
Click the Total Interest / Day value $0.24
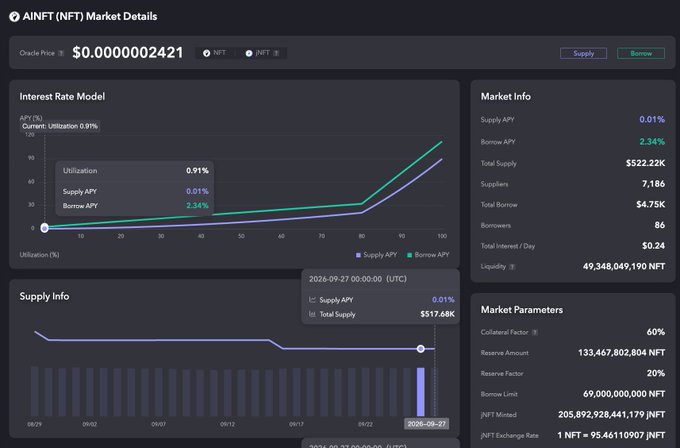click(x=654, y=245)
